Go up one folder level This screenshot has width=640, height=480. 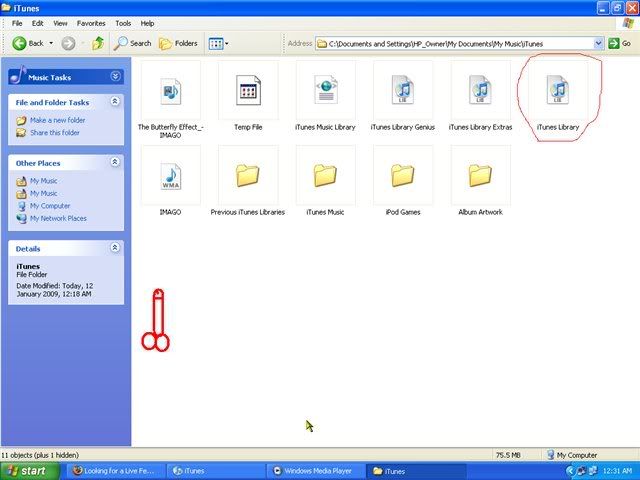pyautogui.click(x=98, y=43)
